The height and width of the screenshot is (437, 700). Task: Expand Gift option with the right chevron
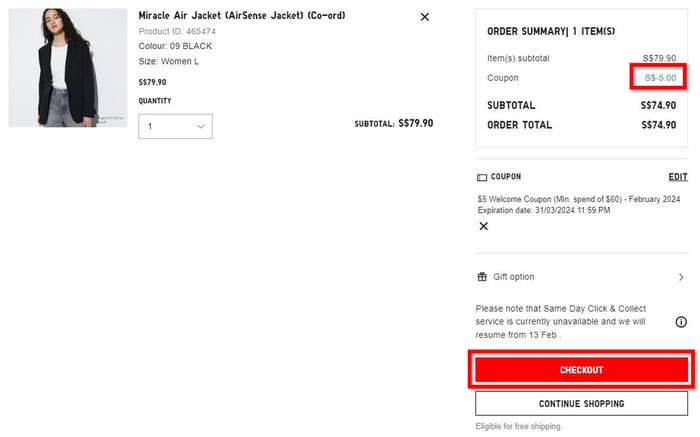[x=681, y=277]
